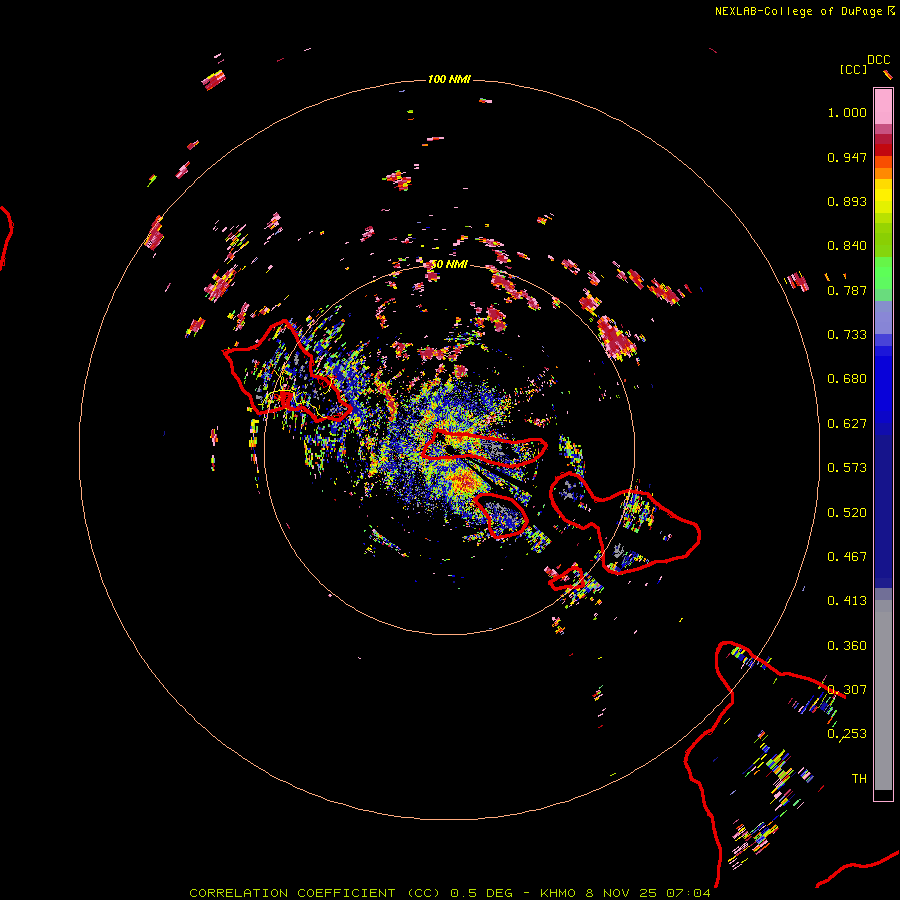Click the [CC] units label
The image size is (900, 900).
click(x=853, y=70)
